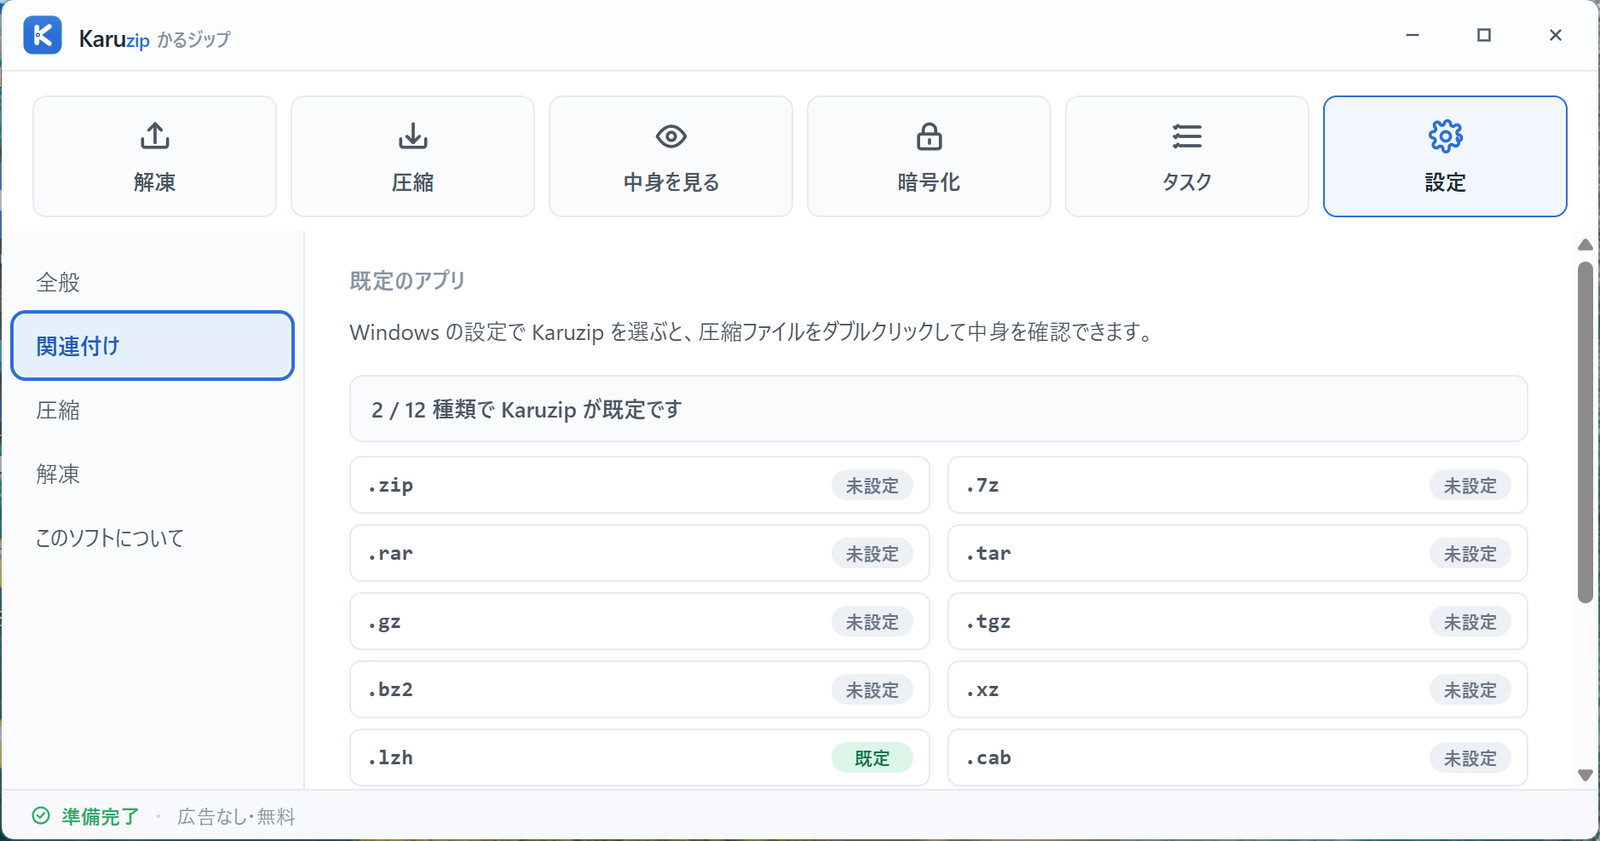Click the .zip association row
The image size is (1600, 841).
click(639, 485)
